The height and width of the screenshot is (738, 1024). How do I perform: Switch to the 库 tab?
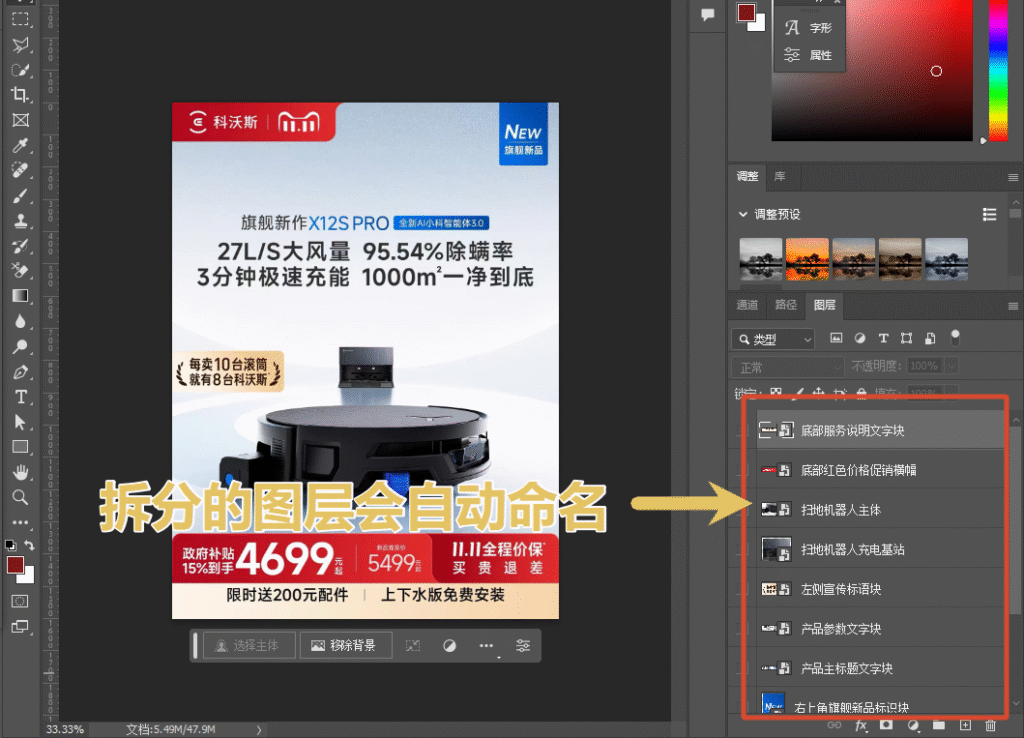click(x=780, y=176)
